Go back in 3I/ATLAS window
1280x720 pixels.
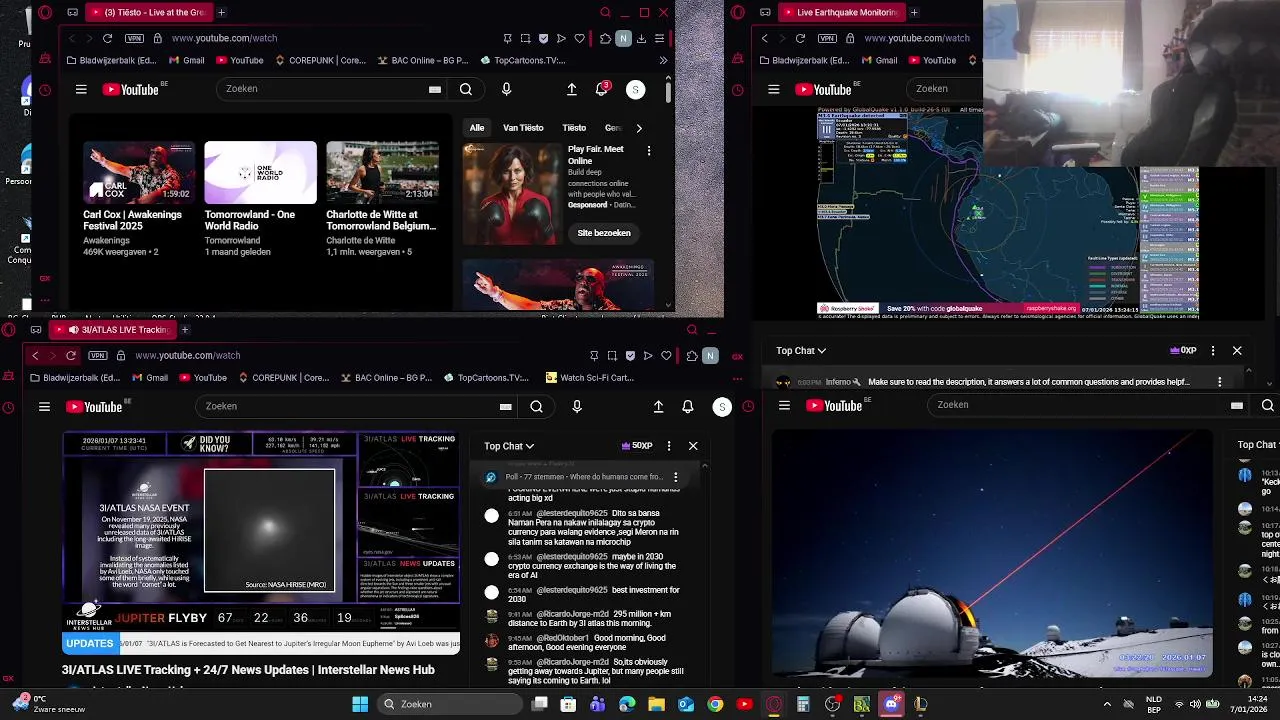36,355
